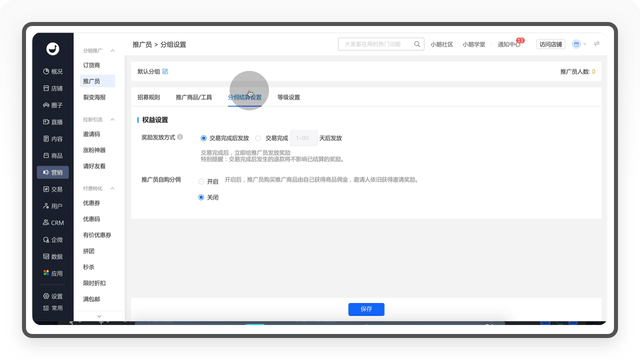640x360 pixels.
Task: Select 开启 for 推广员自购分佣
Action: click(x=201, y=182)
